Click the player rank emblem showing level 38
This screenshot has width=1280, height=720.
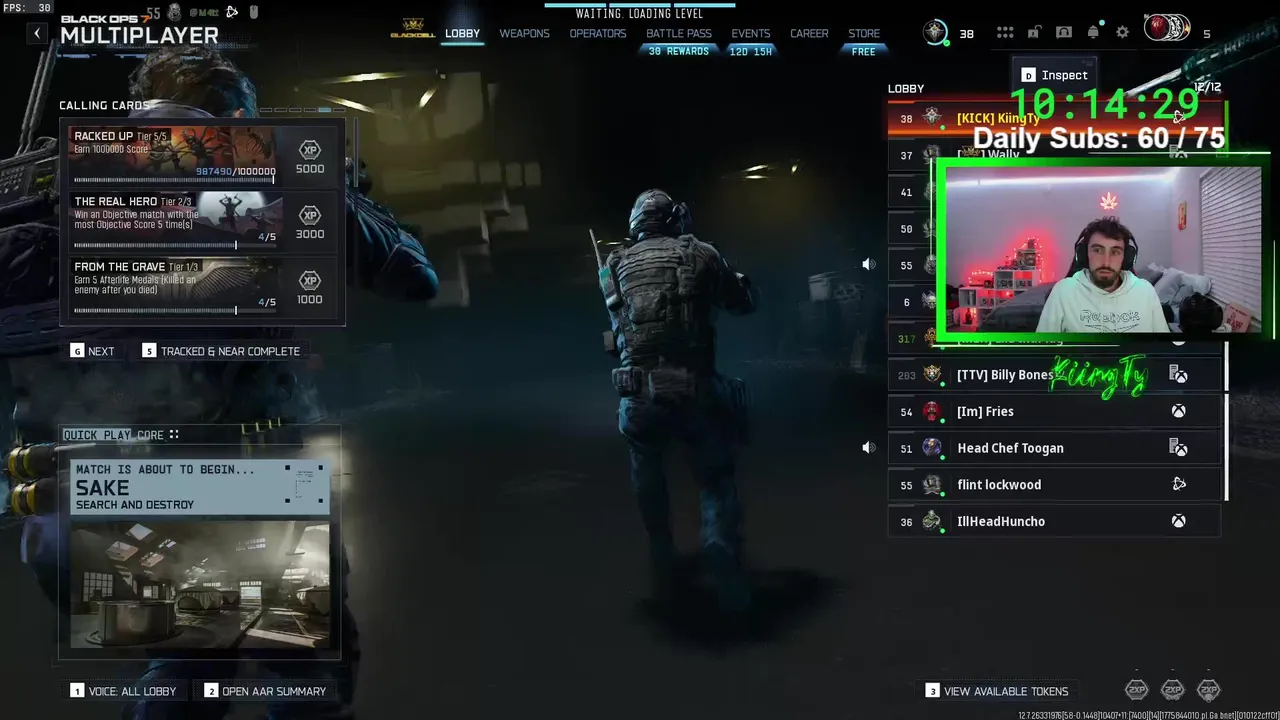tap(936, 33)
